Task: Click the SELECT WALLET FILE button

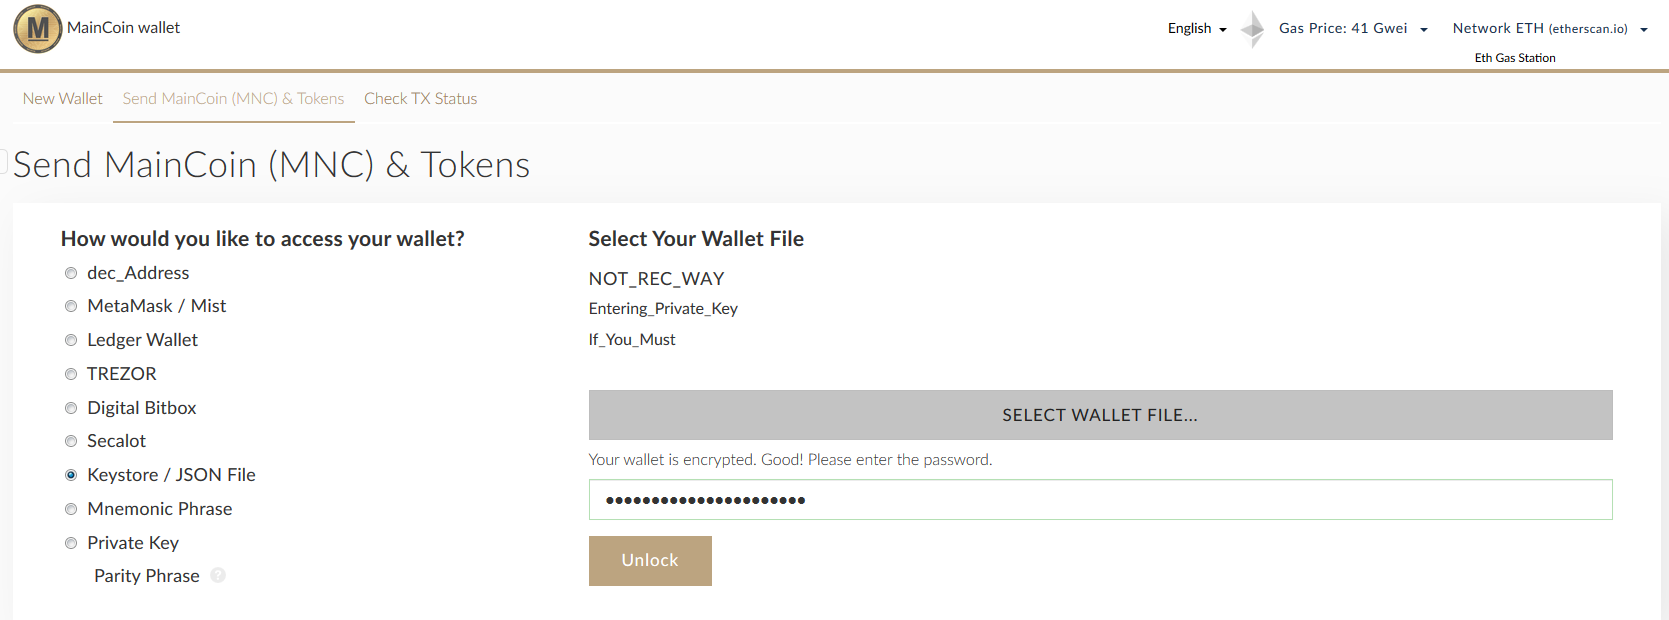Action: [x=1100, y=415]
